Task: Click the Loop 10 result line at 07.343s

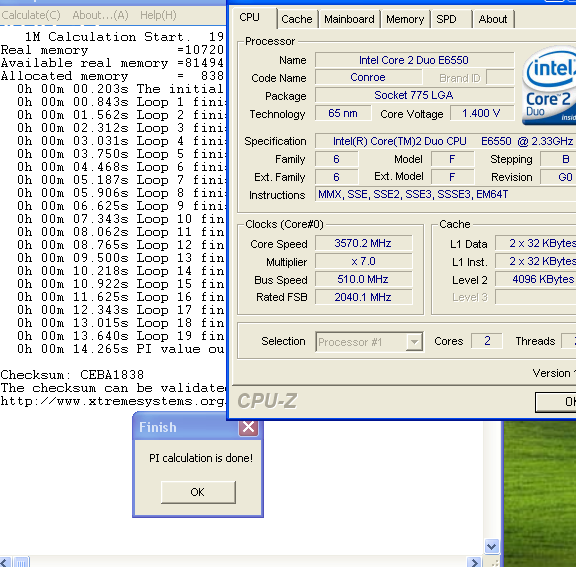Action: [x=121, y=219]
